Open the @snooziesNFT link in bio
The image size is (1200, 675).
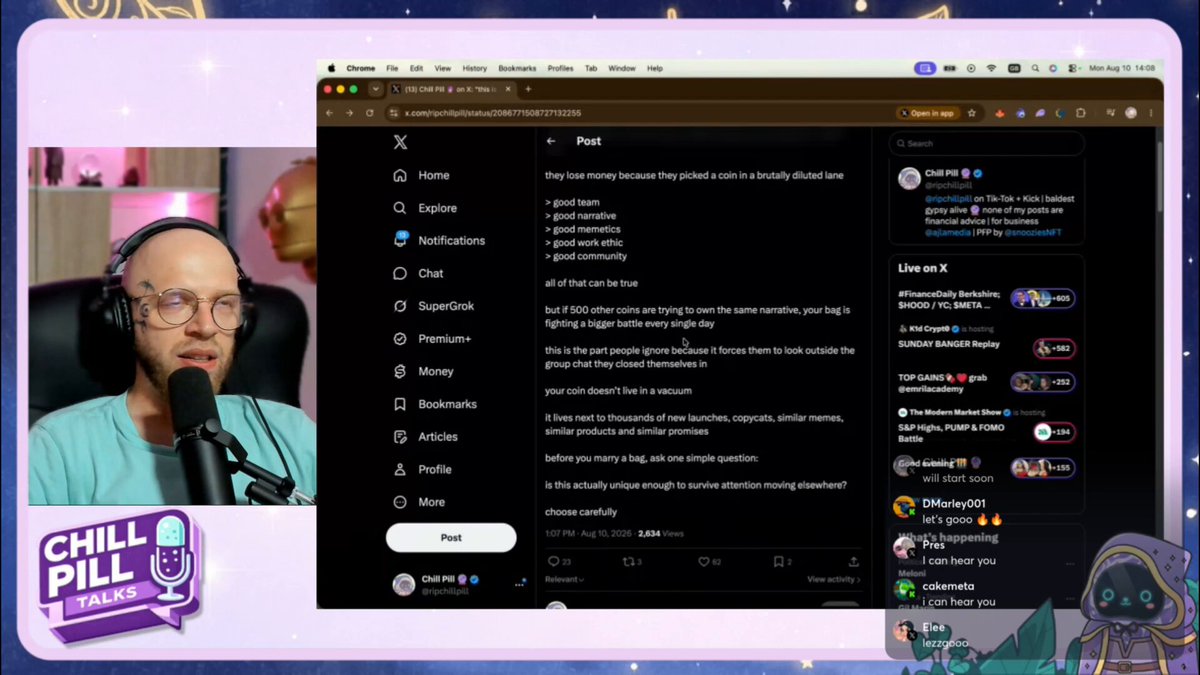(x=1032, y=232)
